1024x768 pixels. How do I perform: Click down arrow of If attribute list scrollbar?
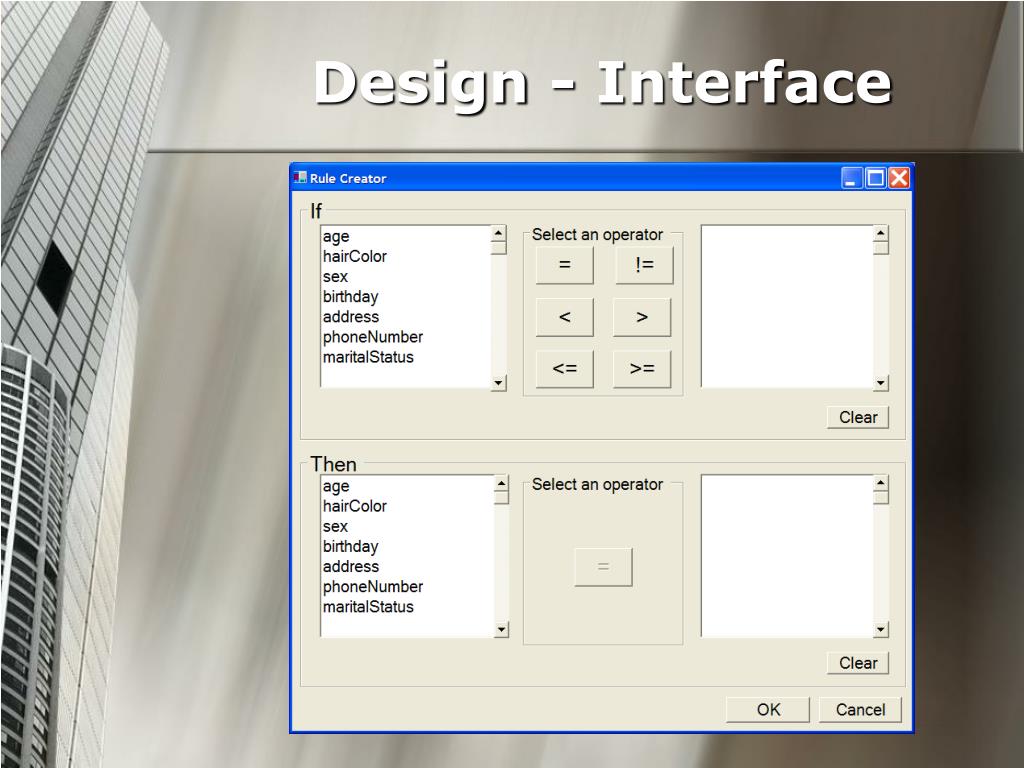tap(499, 383)
